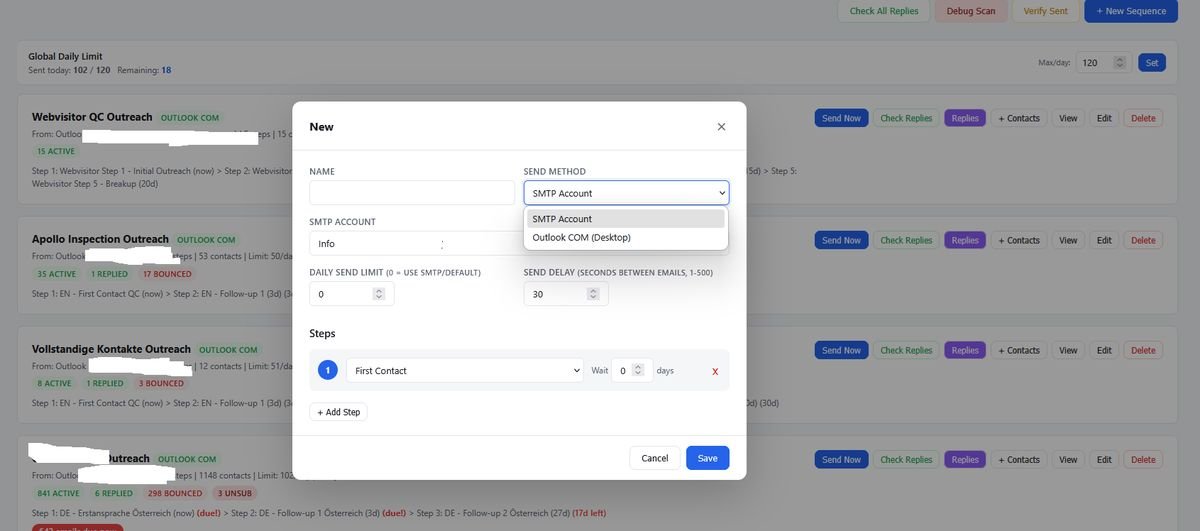Cancel the new sequence dialog

(655, 458)
